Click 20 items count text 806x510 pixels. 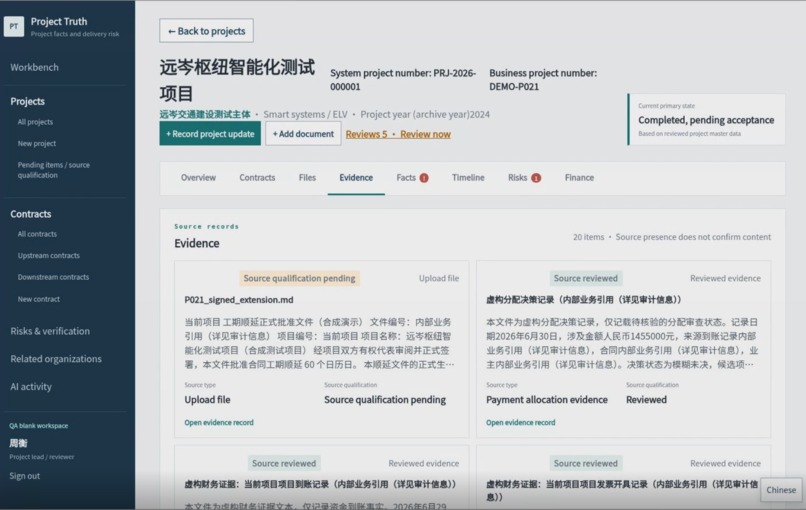tap(589, 237)
